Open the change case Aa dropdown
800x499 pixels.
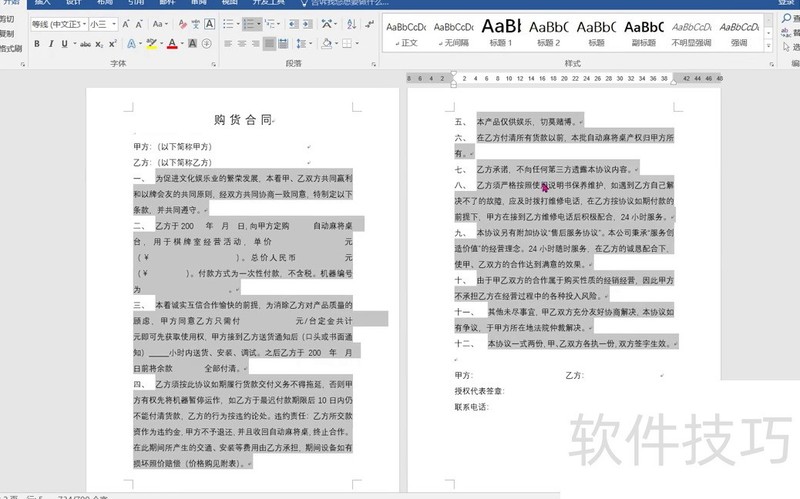[160, 24]
